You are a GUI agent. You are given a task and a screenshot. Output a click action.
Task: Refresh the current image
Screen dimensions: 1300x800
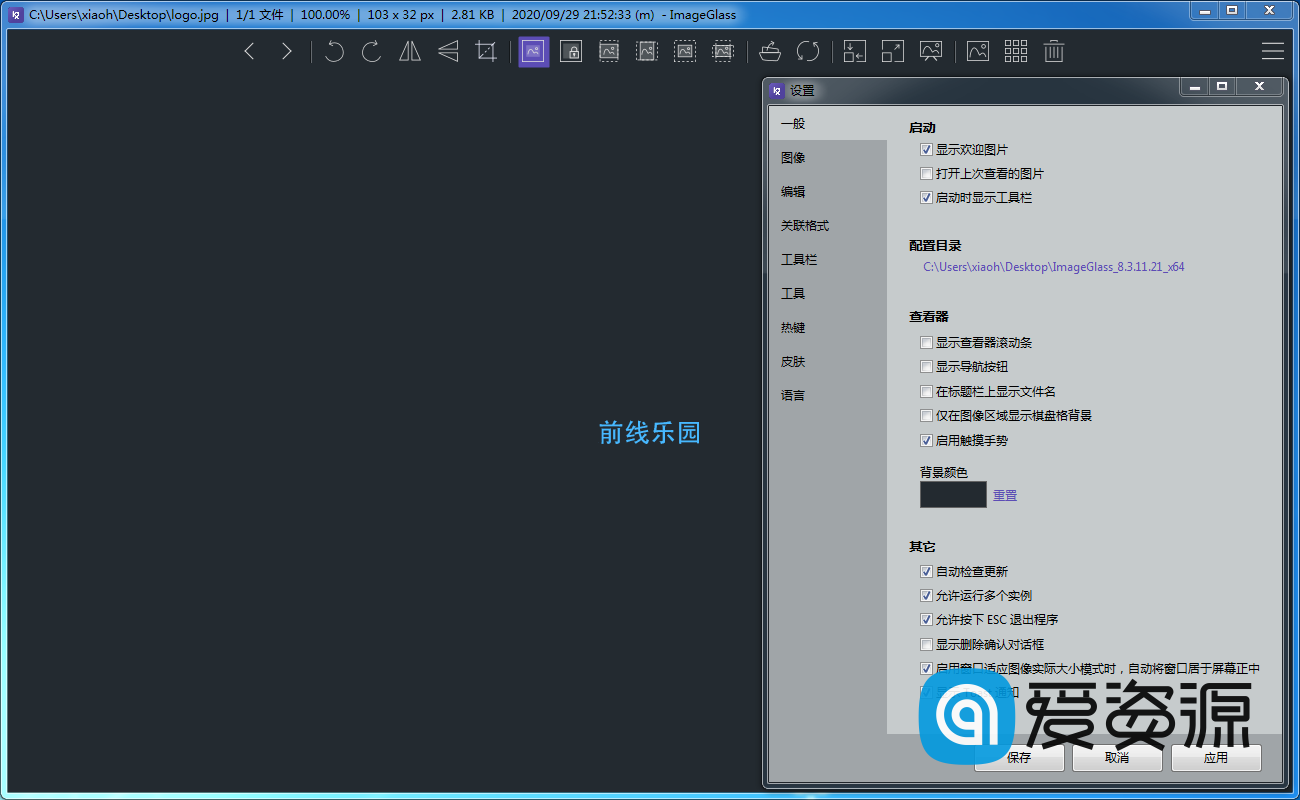[809, 51]
